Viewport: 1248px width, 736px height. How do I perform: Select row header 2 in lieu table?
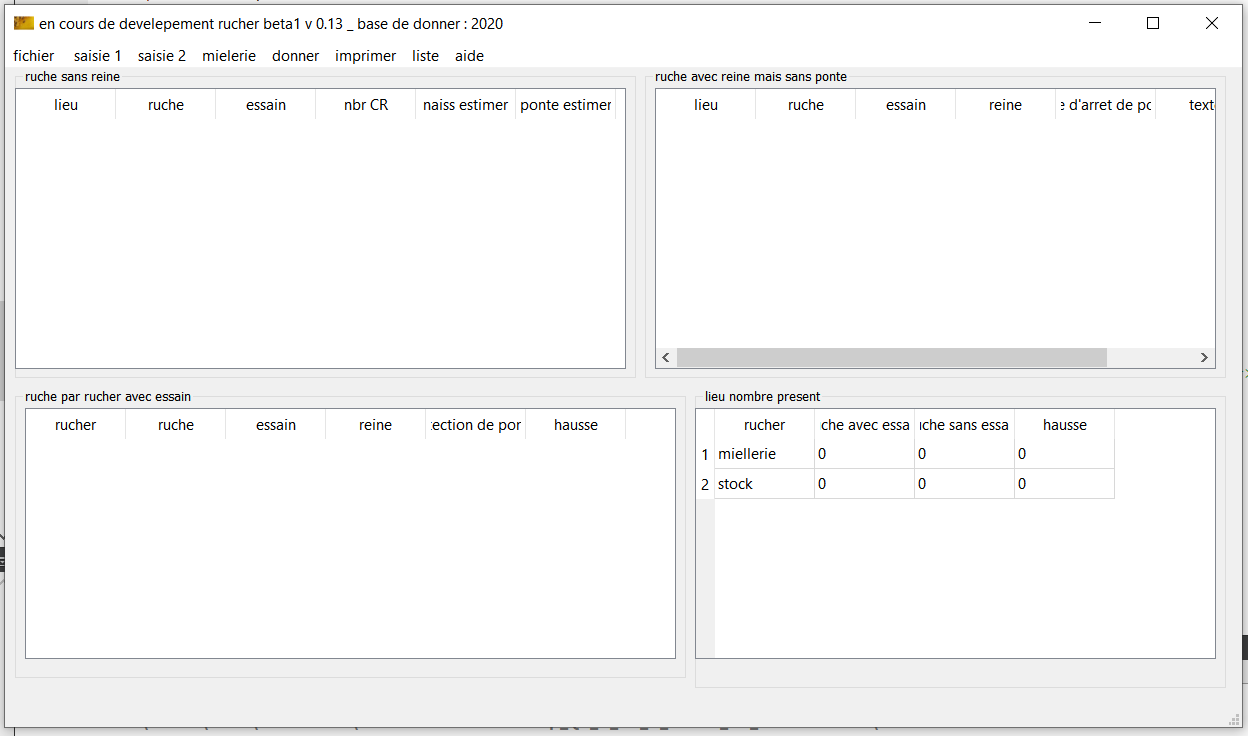pos(705,484)
